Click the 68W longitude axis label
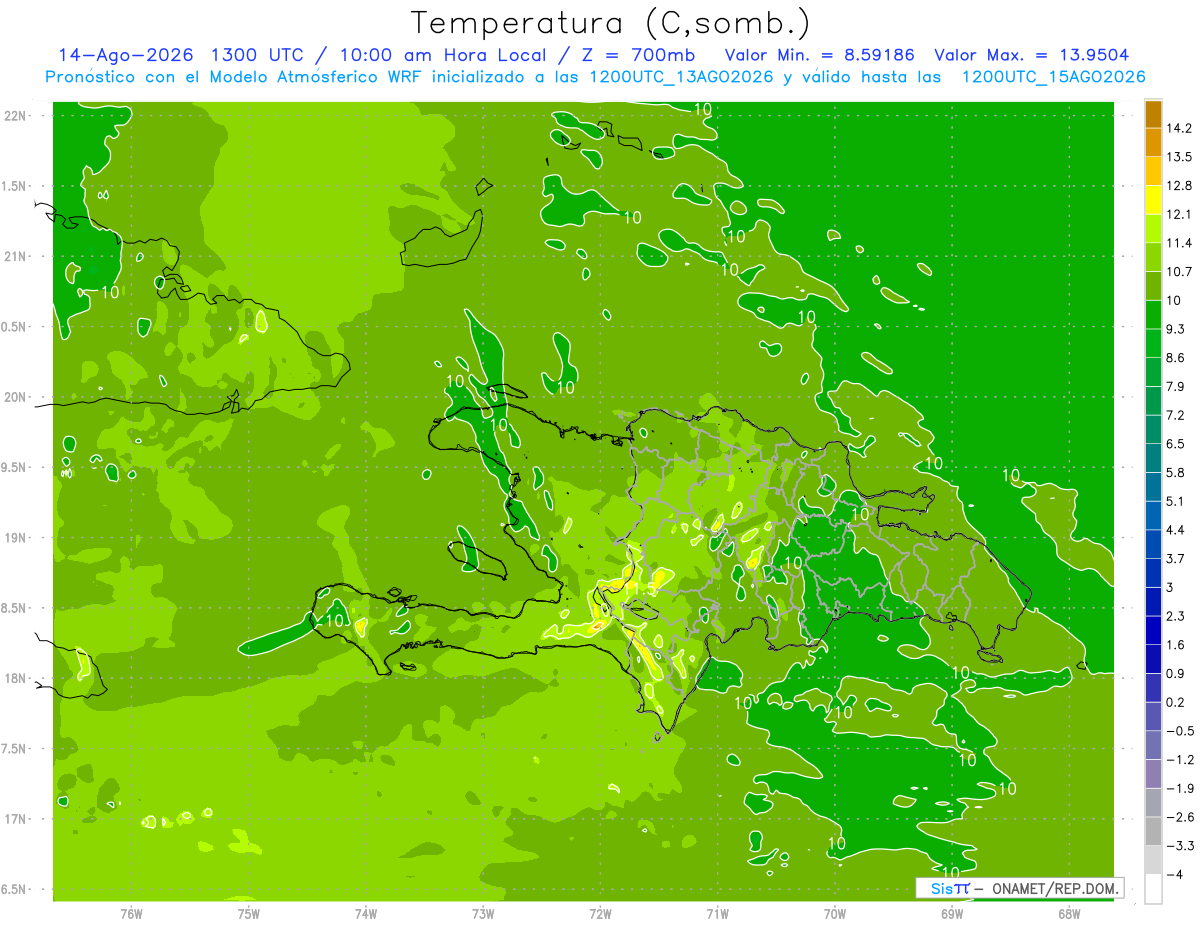 pyautogui.click(x=1069, y=913)
